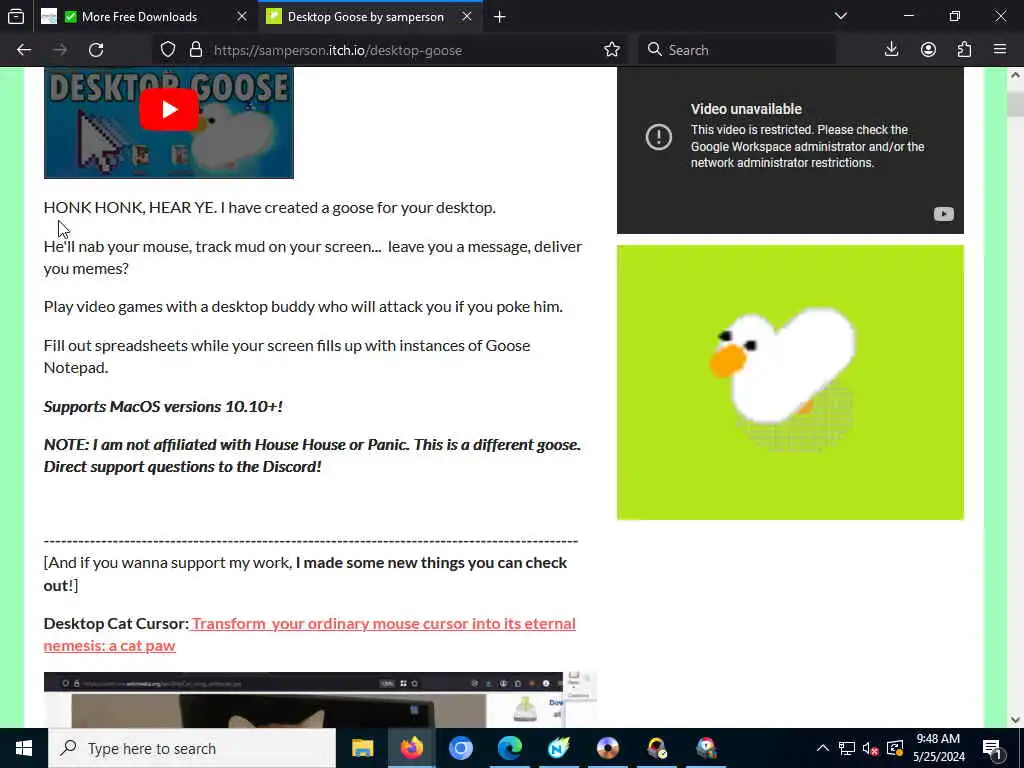Viewport: 1024px width, 768px height.
Task: Open the cat cursor screenshot preview
Action: 320,699
